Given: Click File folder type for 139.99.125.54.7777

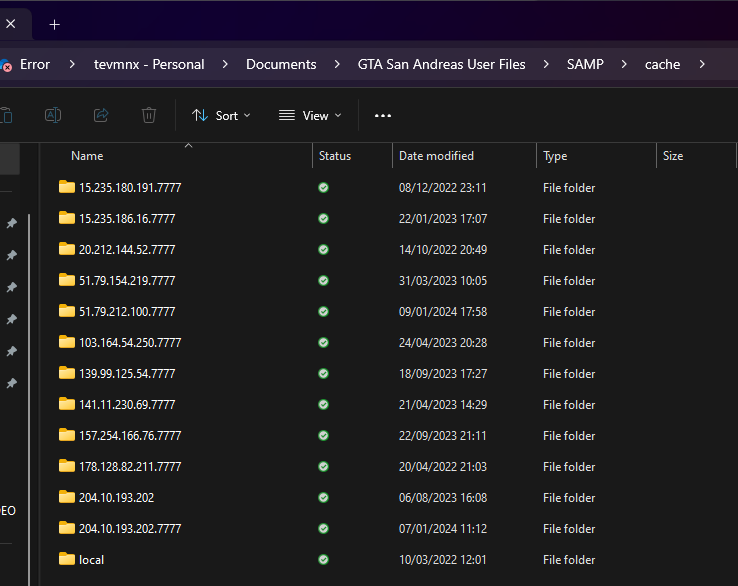Looking at the screenshot, I should (569, 374).
